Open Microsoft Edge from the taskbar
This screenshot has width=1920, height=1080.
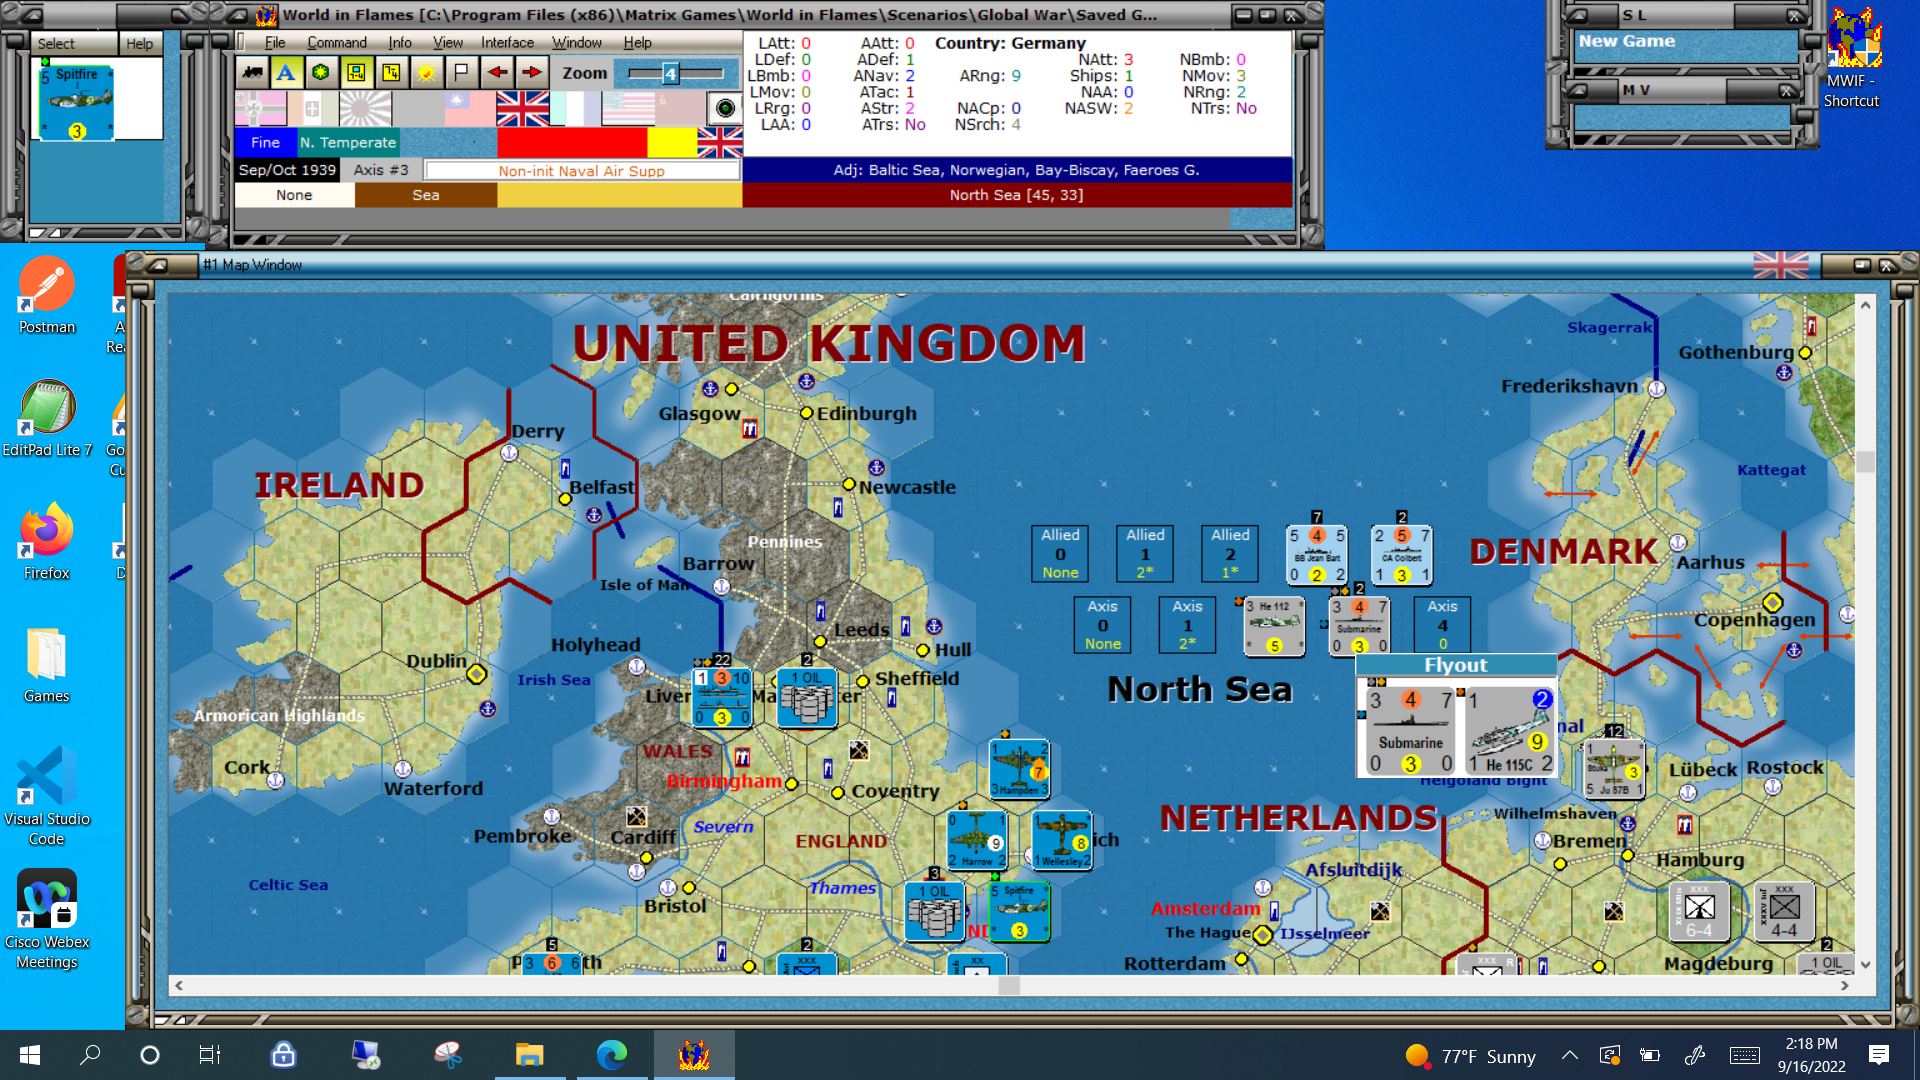pos(611,1055)
